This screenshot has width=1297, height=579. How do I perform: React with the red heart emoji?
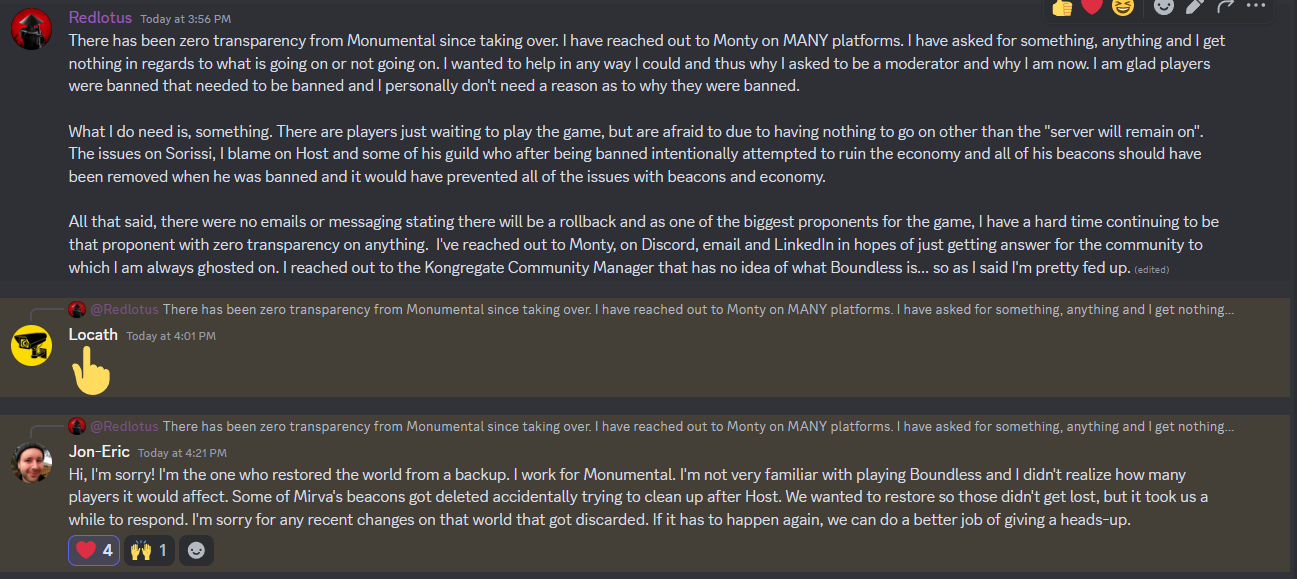pyautogui.click(x=1092, y=6)
